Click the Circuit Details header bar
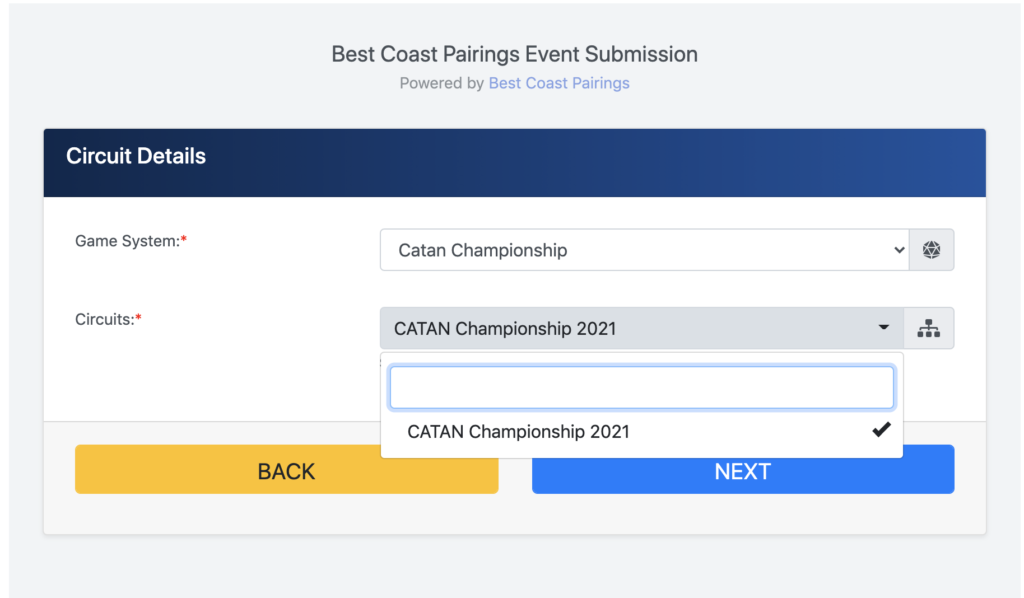The width and height of the screenshot is (1024, 598). click(515, 163)
